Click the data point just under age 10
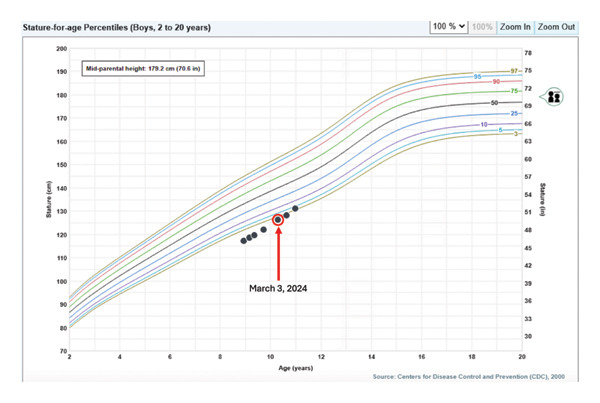The width and height of the screenshot is (600, 403). [263, 230]
